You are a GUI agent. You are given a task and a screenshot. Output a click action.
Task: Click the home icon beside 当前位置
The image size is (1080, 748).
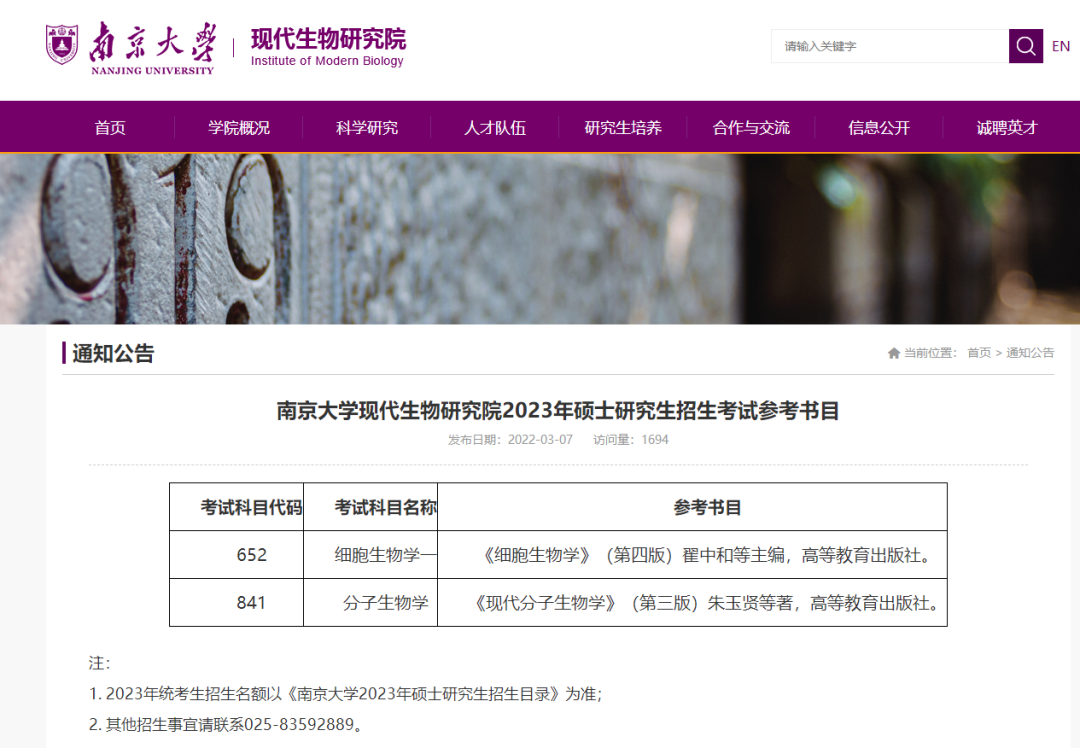(893, 352)
